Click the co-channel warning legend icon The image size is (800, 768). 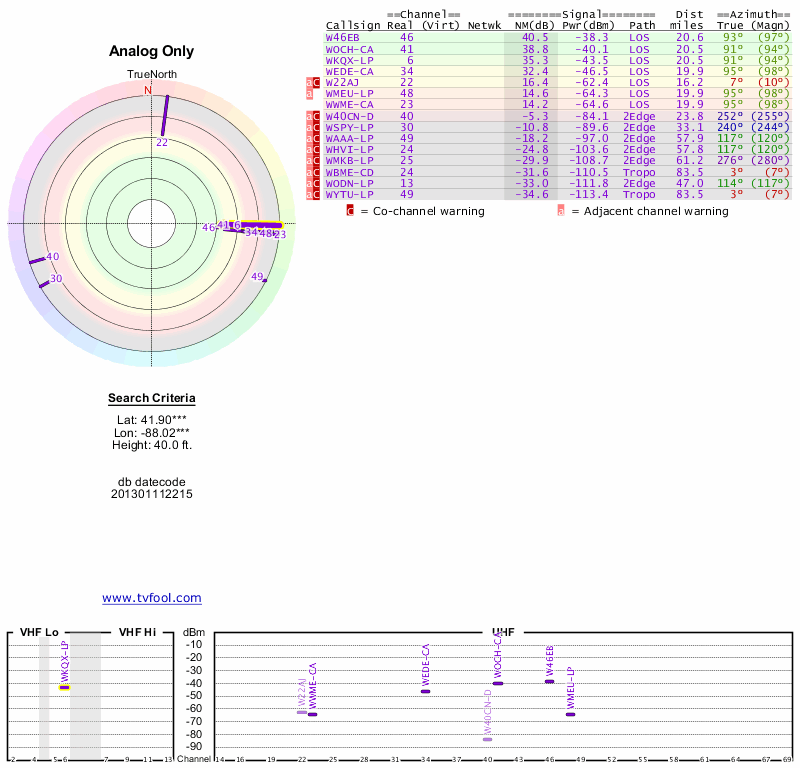[350, 211]
